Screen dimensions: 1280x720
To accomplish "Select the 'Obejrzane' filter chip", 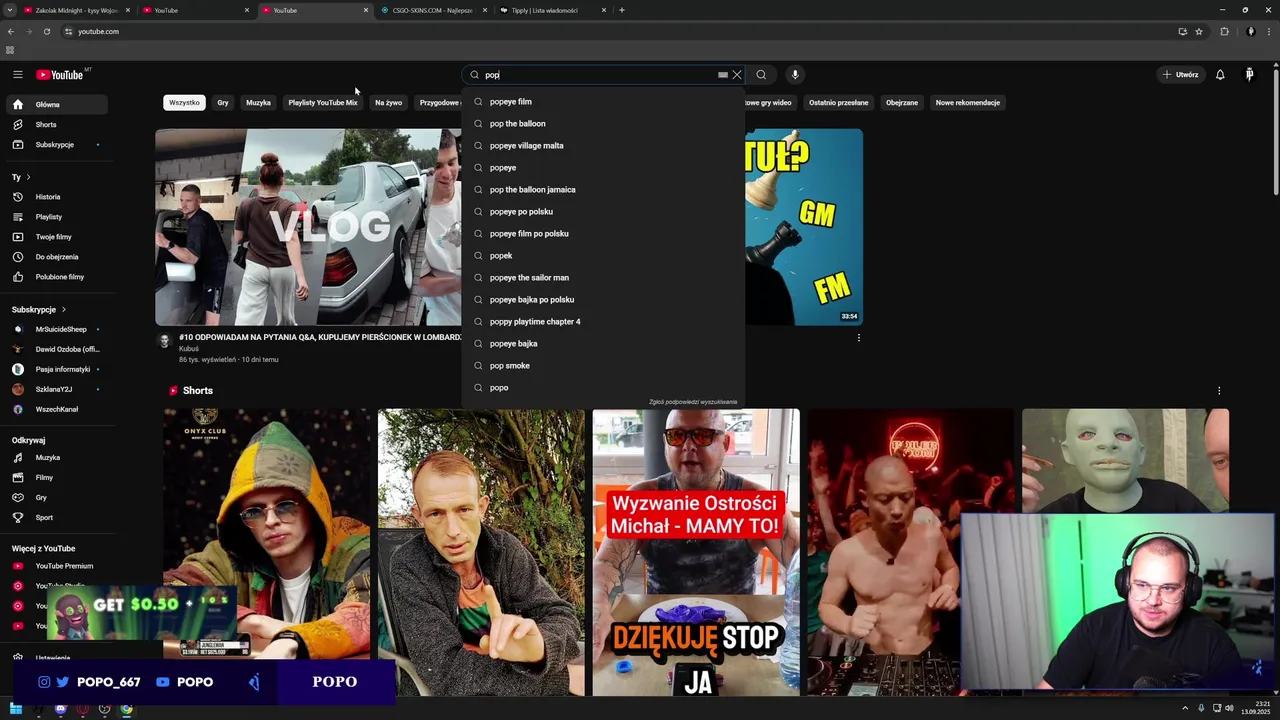I will (902, 103).
